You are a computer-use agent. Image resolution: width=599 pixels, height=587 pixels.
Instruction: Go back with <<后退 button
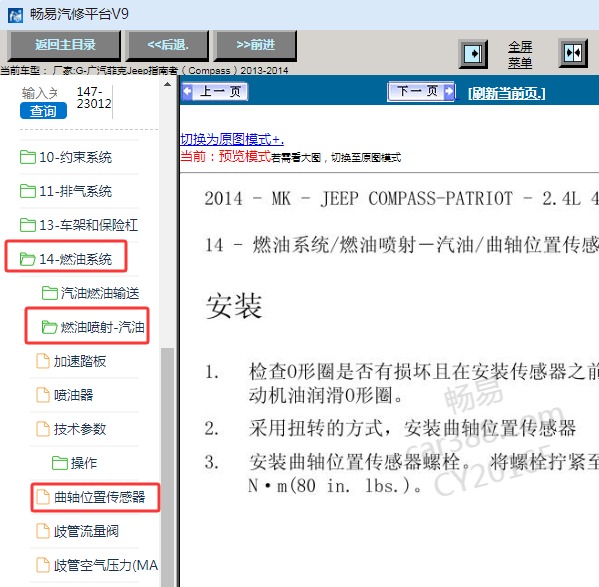click(x=167, y=45)
